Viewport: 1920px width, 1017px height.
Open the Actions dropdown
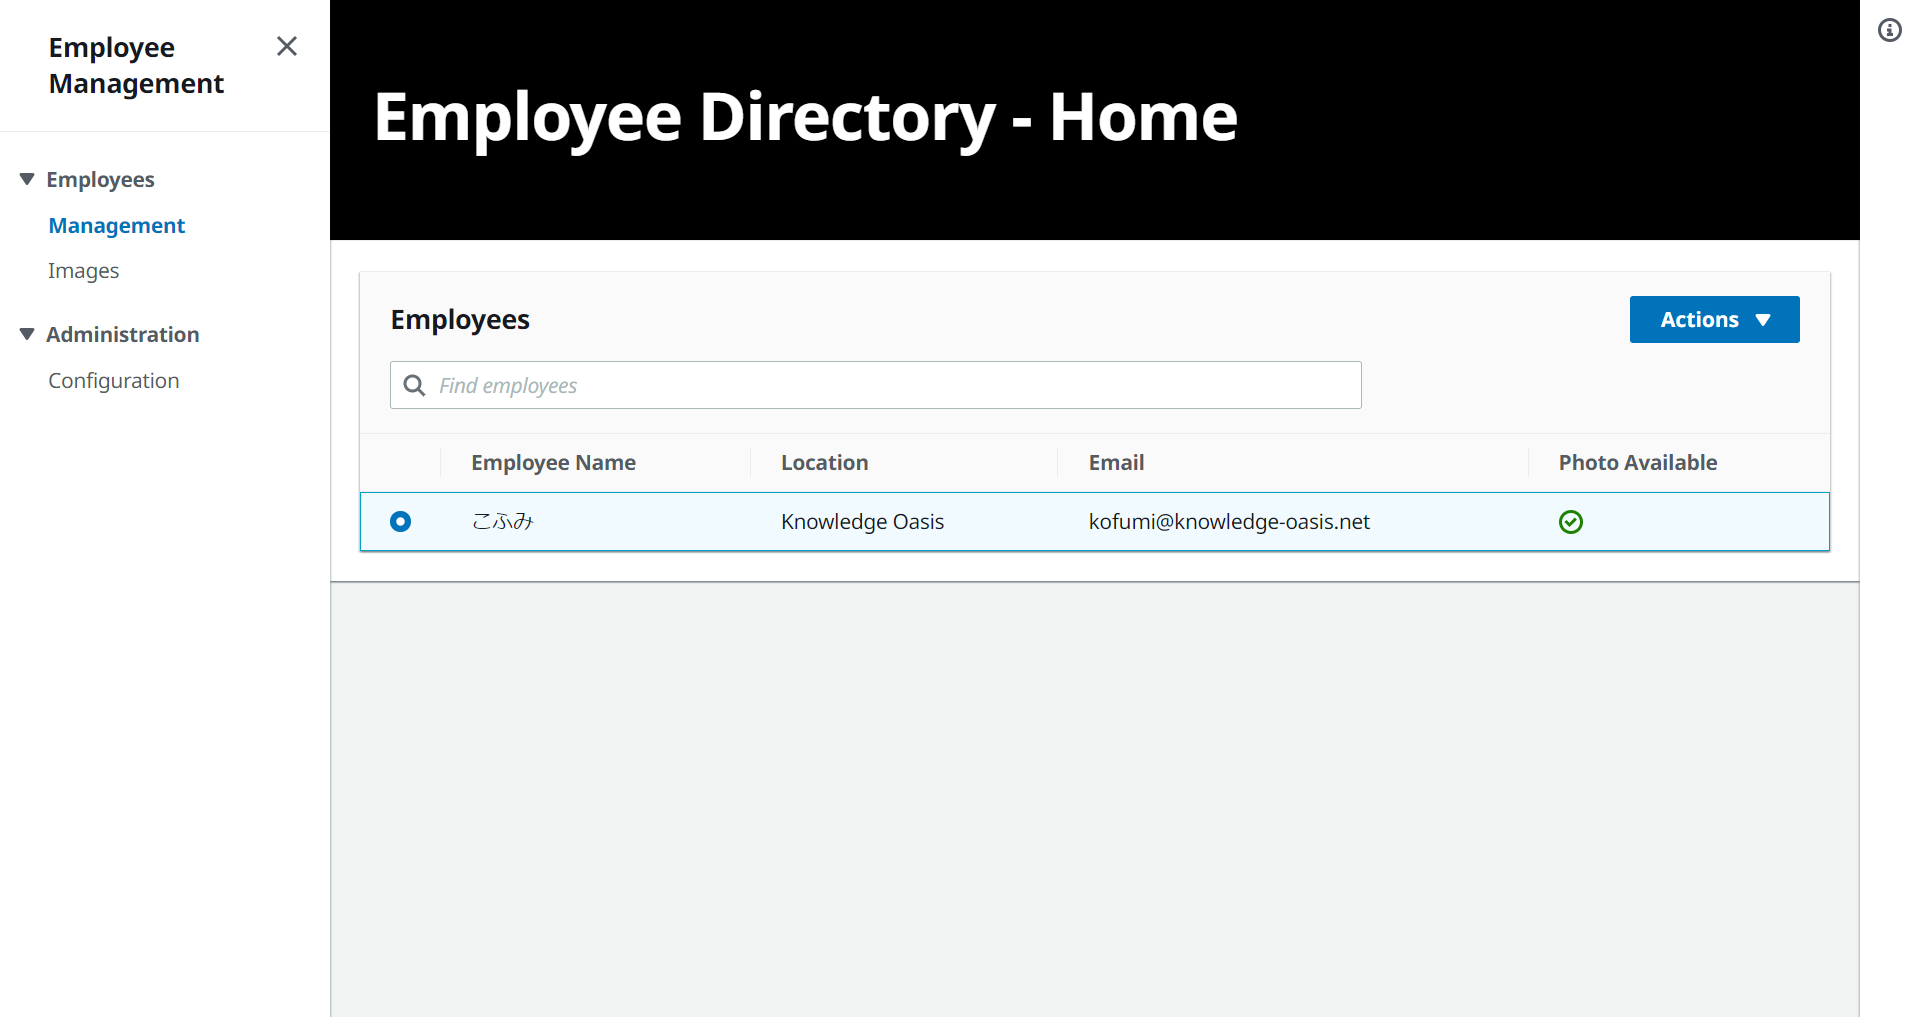click(x=1714, y=320)
